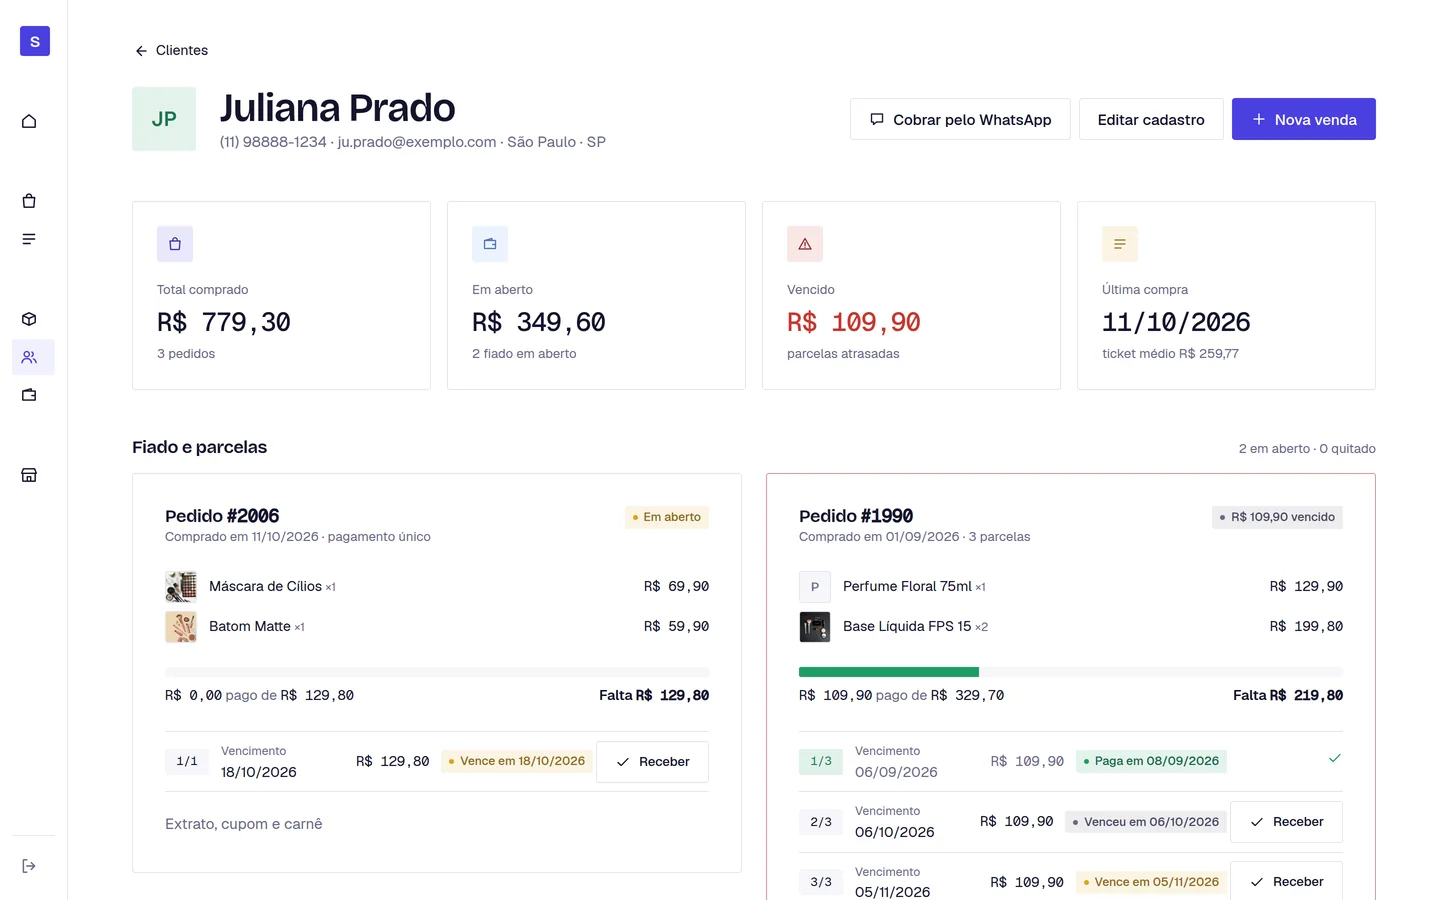Expand Extrato, cupom e carnê
The image size is (1440, 900).
coord(244,824)
